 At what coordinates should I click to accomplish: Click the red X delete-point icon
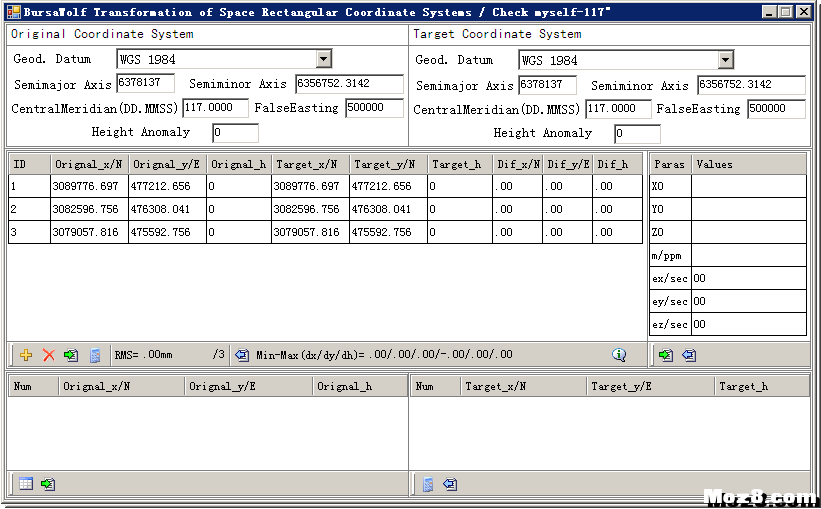click(49, 355)
